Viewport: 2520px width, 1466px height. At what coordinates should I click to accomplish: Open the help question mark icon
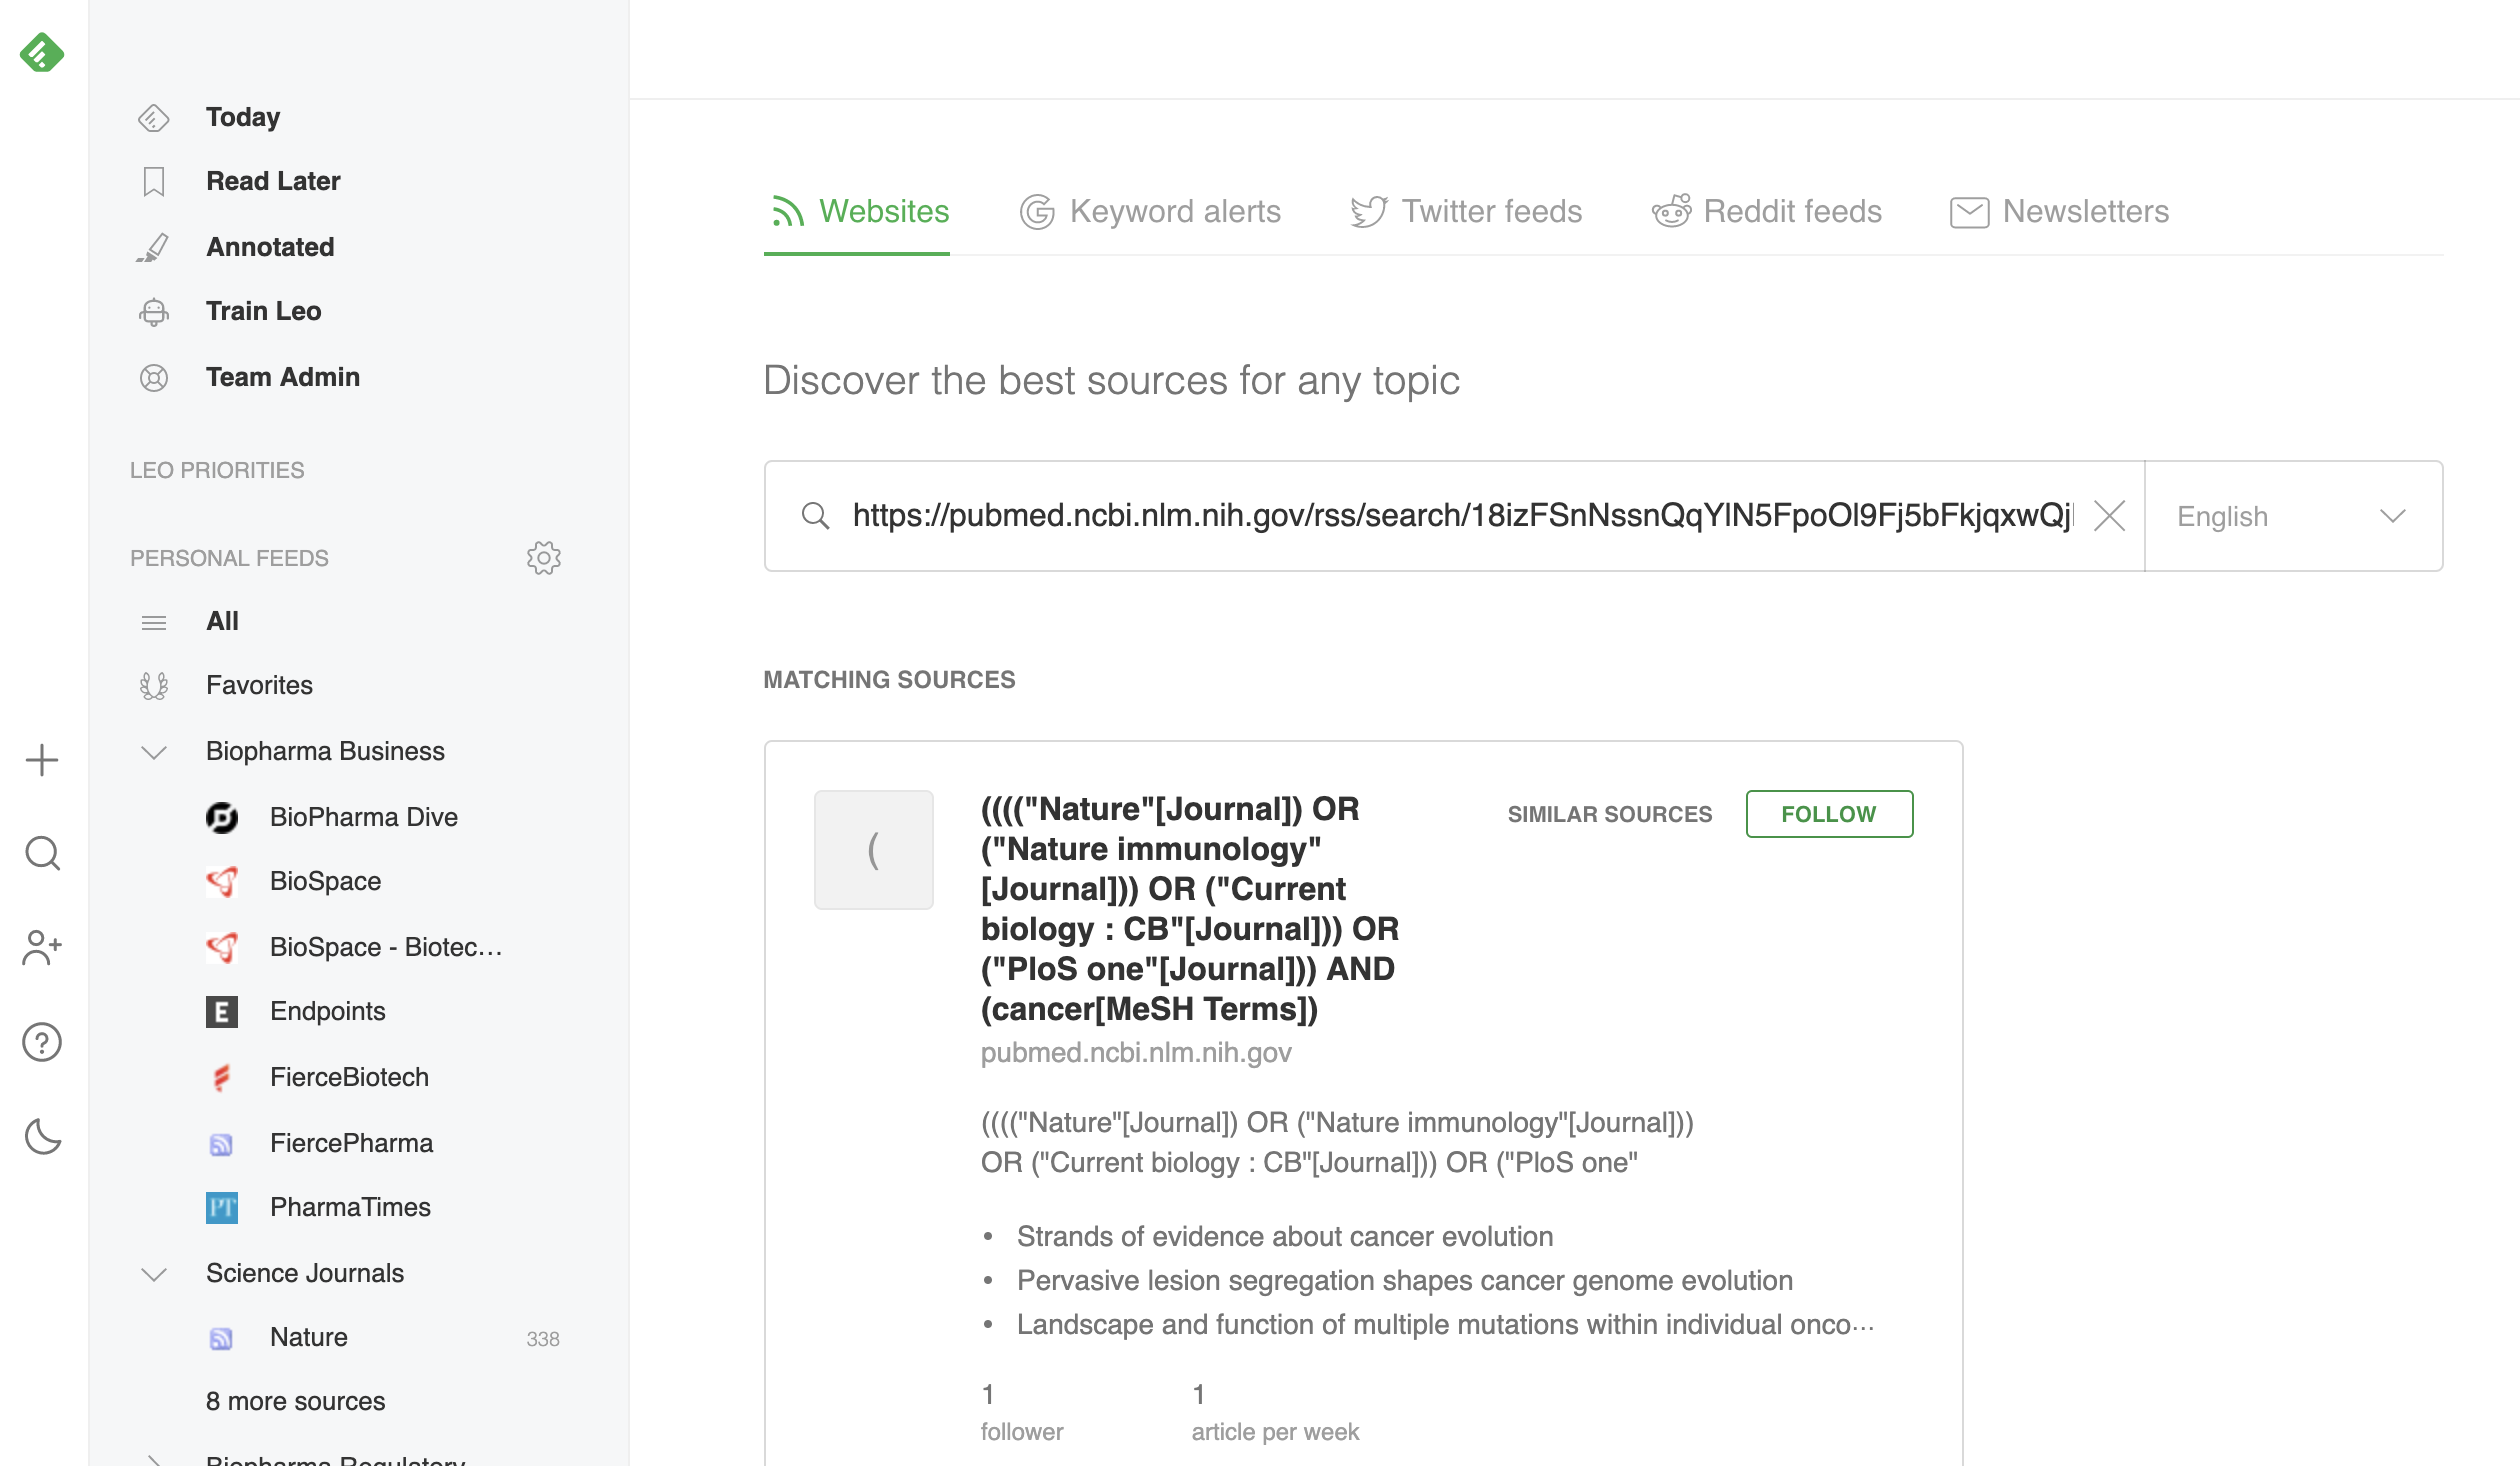tap(42, 1043)
